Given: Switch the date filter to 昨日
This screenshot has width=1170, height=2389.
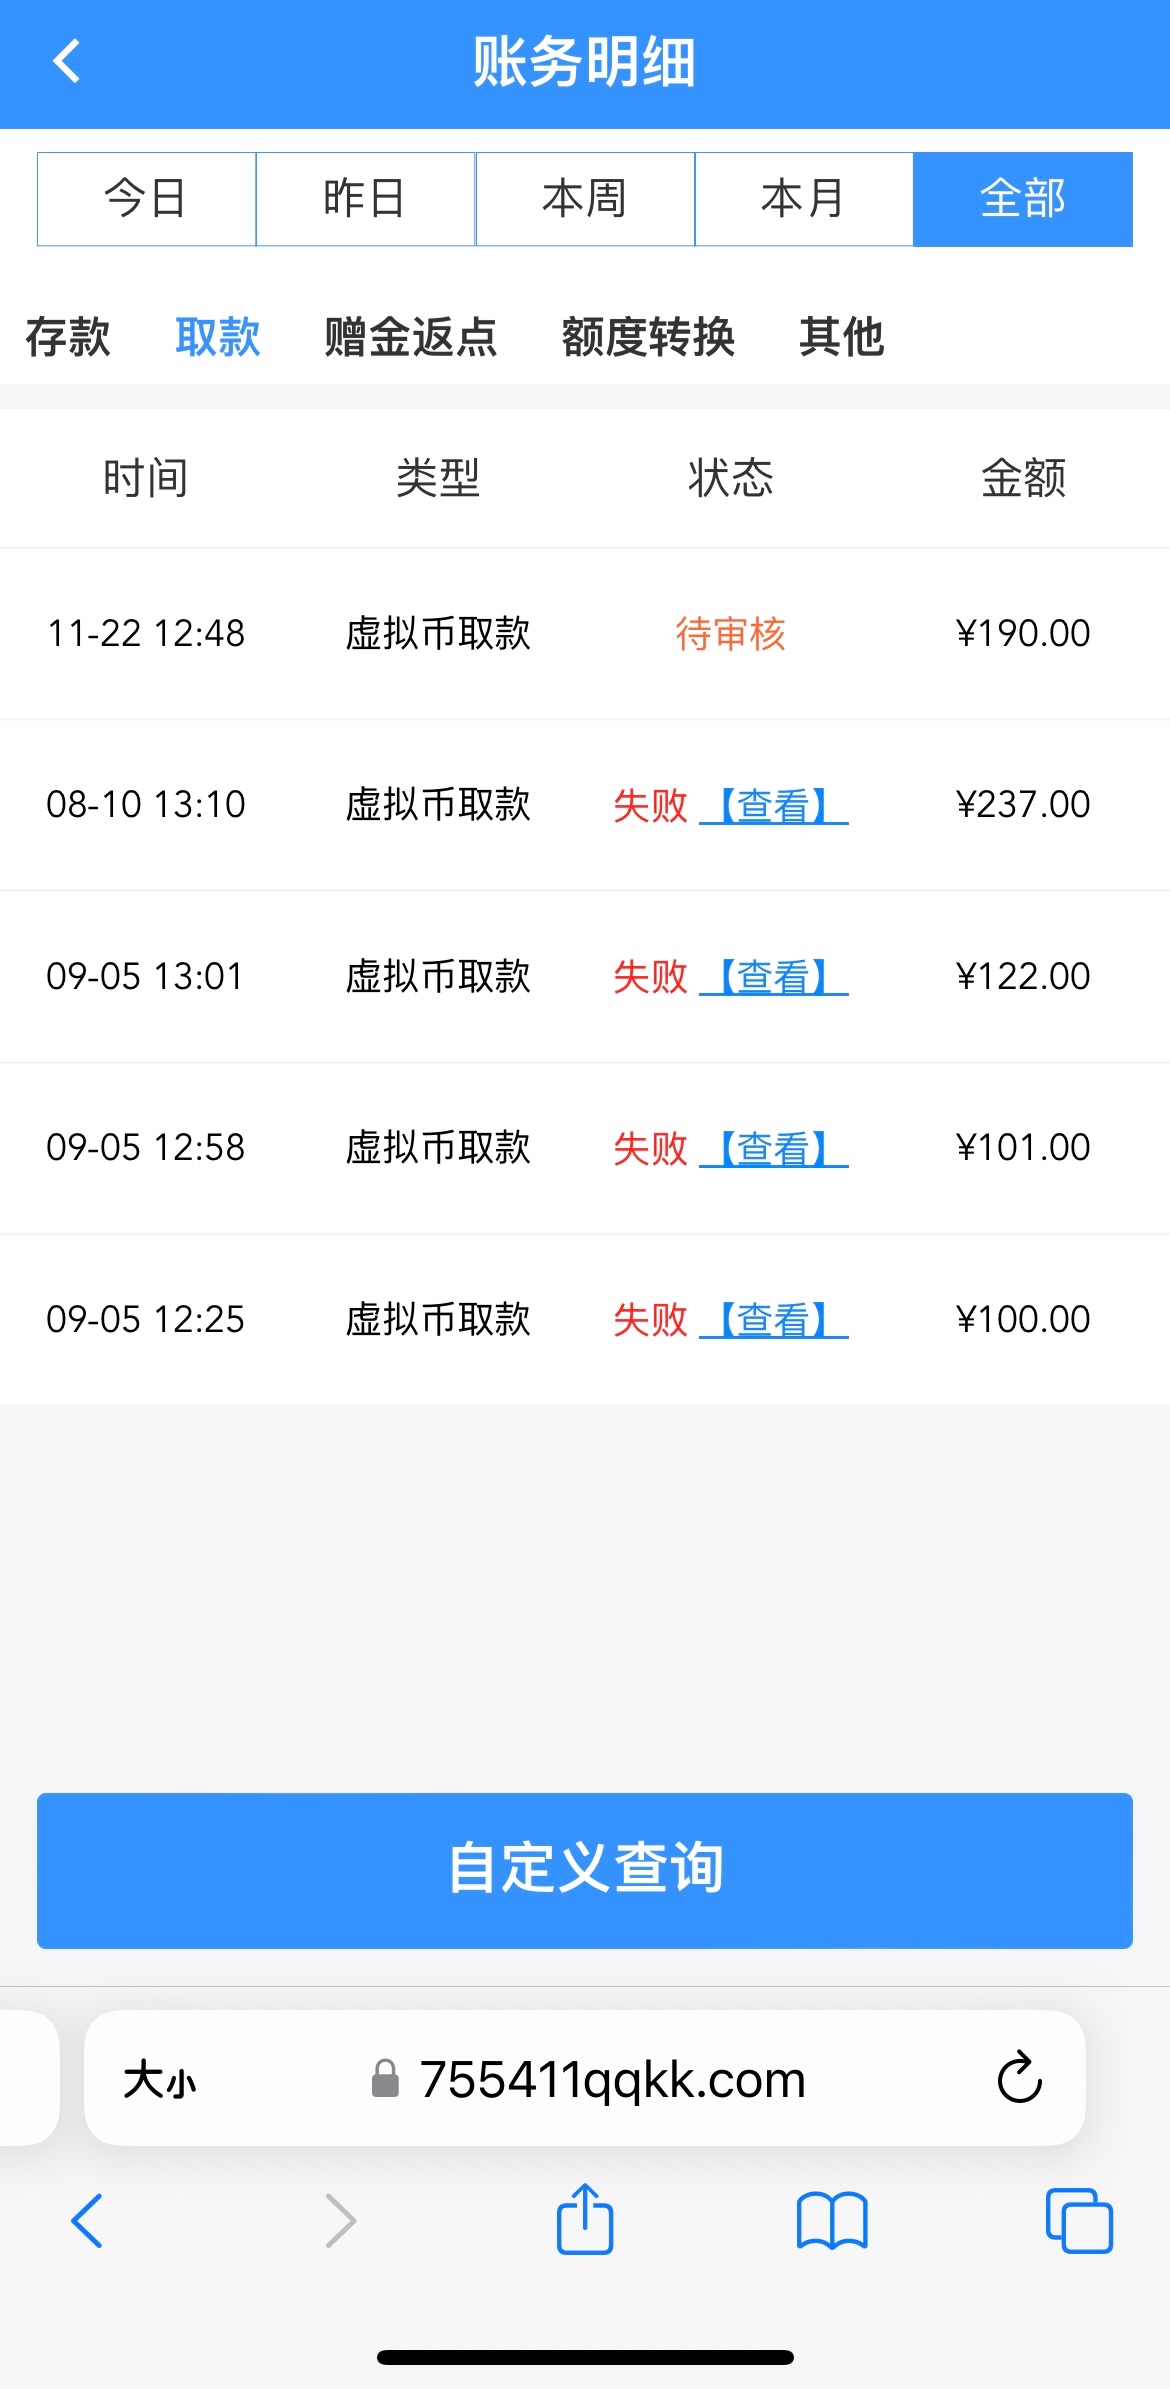Looking at the screenshot, I should click(x=365, y=199).
